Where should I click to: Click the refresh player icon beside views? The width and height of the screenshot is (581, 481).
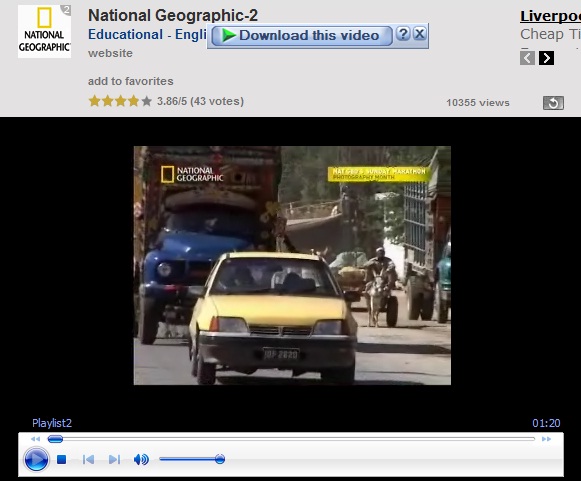coord(553,103)
